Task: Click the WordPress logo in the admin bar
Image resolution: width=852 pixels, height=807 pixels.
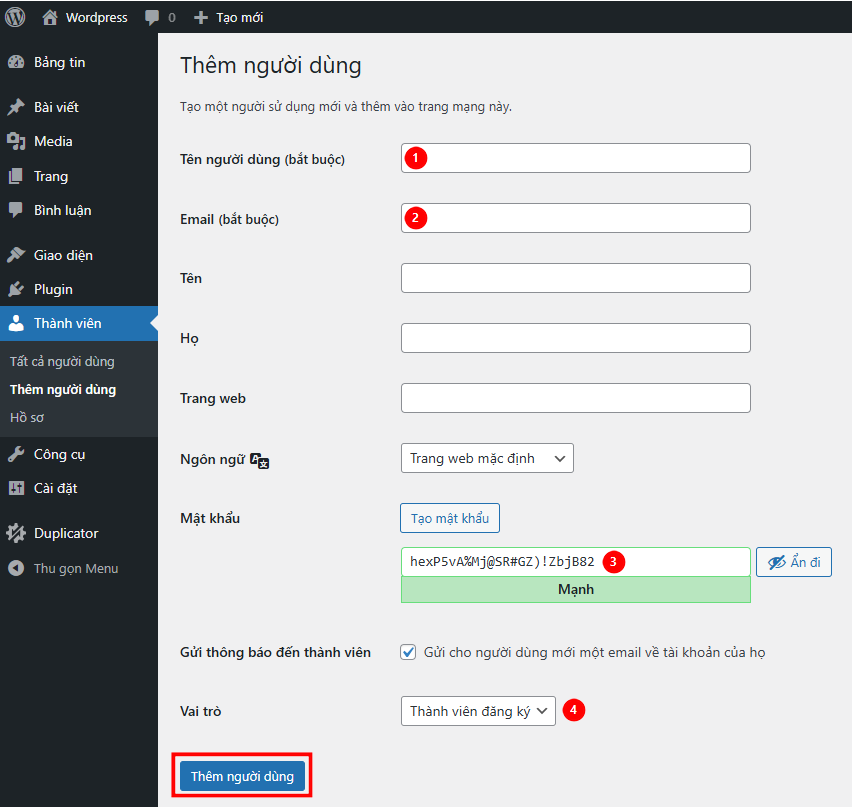Action: tap(14, 17)
